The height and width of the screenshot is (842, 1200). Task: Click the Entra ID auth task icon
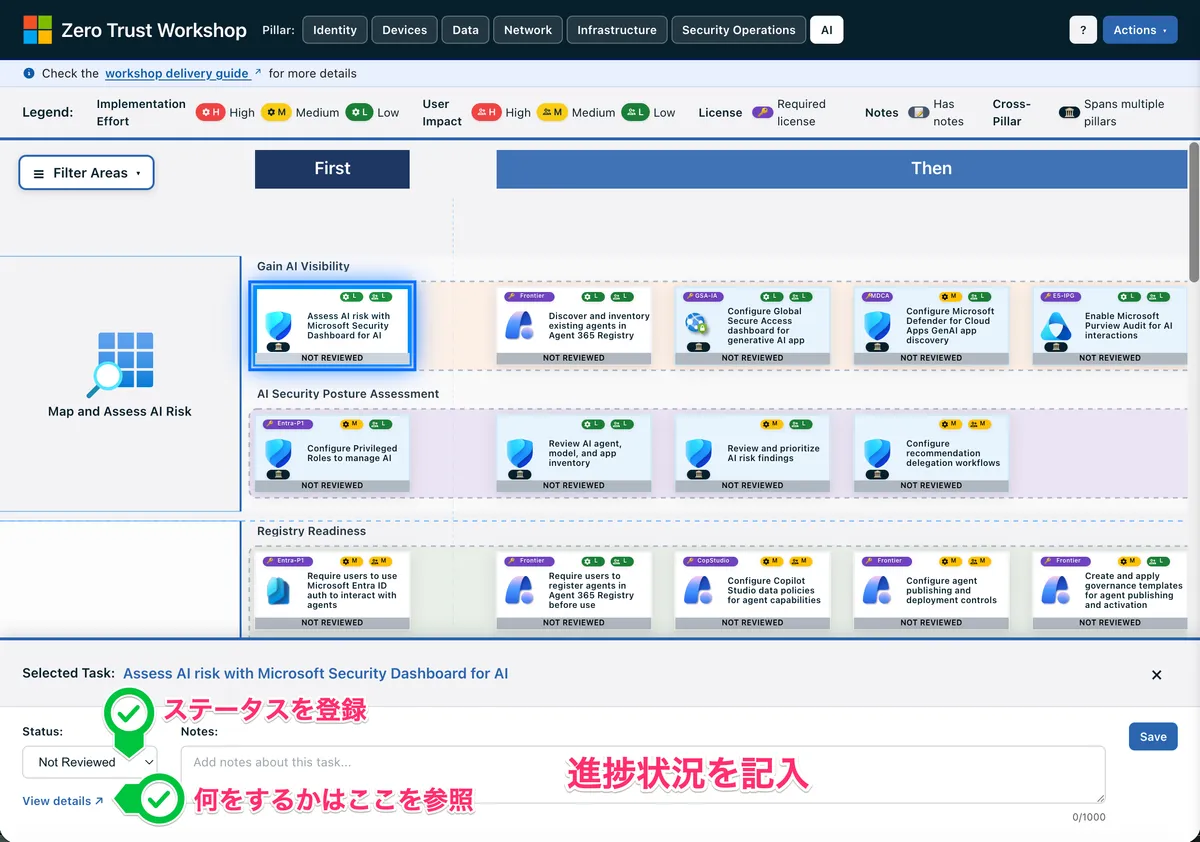(278, 590)
